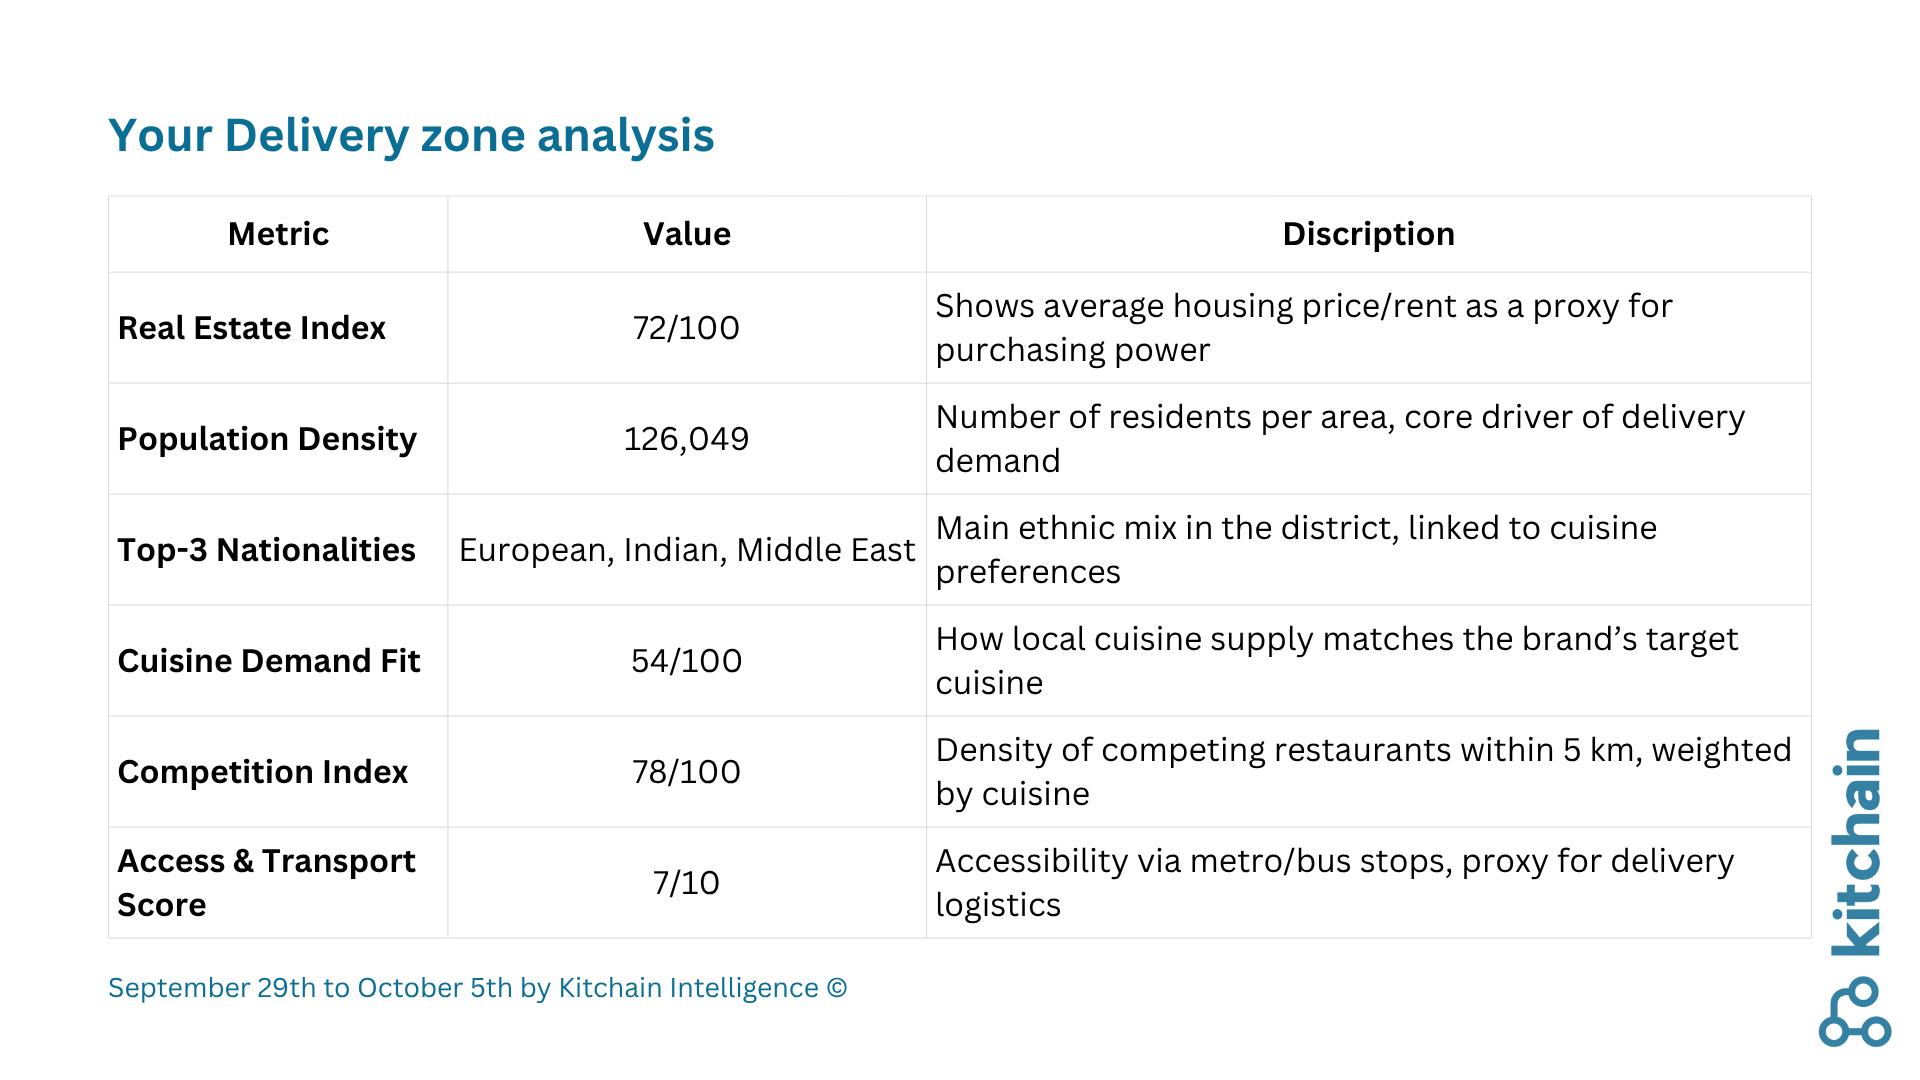Click the 78/100 value cell
Image resolution: width=1920 pixels, height=1080 pixels.
tap(686, 772)
